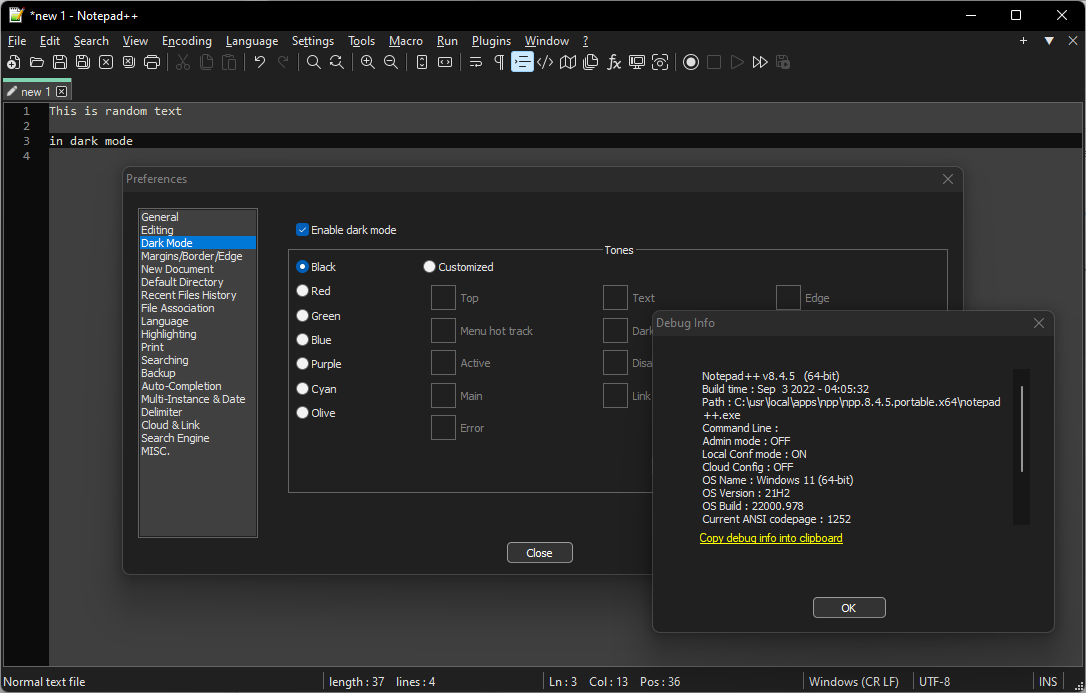Screen dimensions: 1086x693
Task: Choose the Customized tones radio option
Action: coord(430,267)
